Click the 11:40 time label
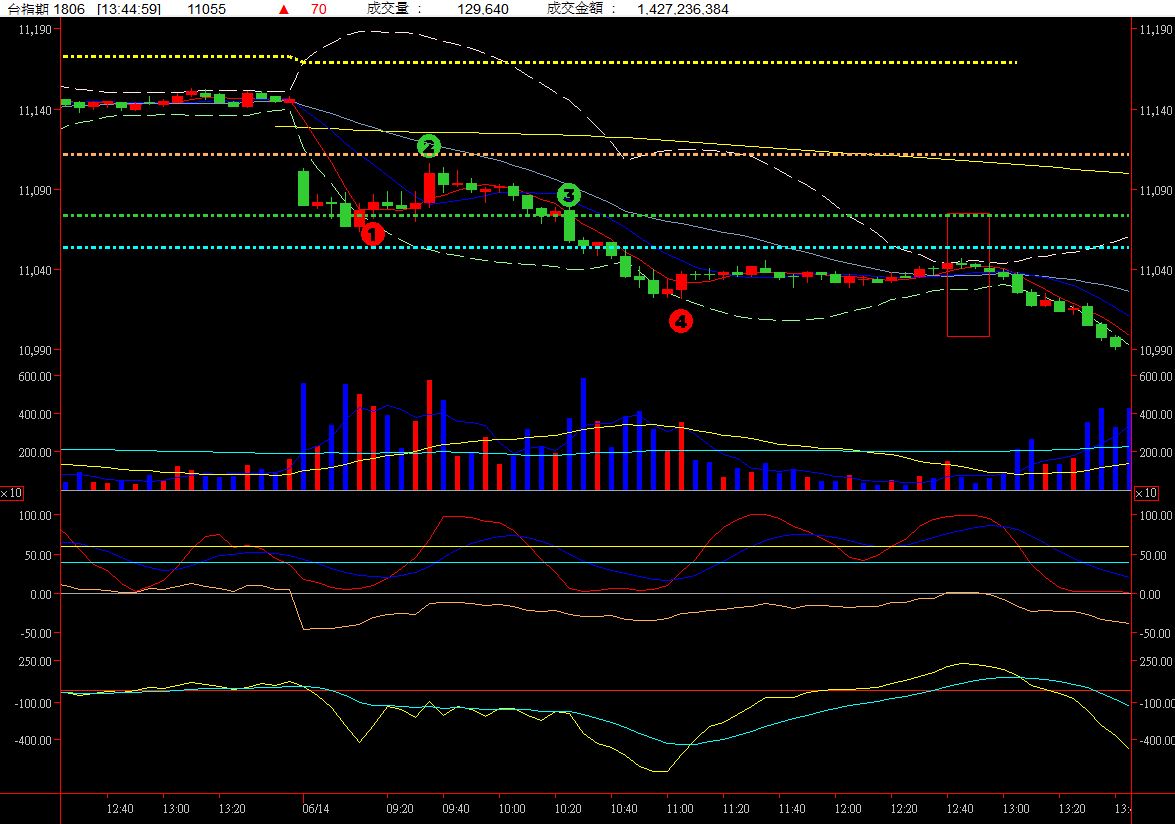The height and width of the screenshot is (824, 1175). click(792, 809)
